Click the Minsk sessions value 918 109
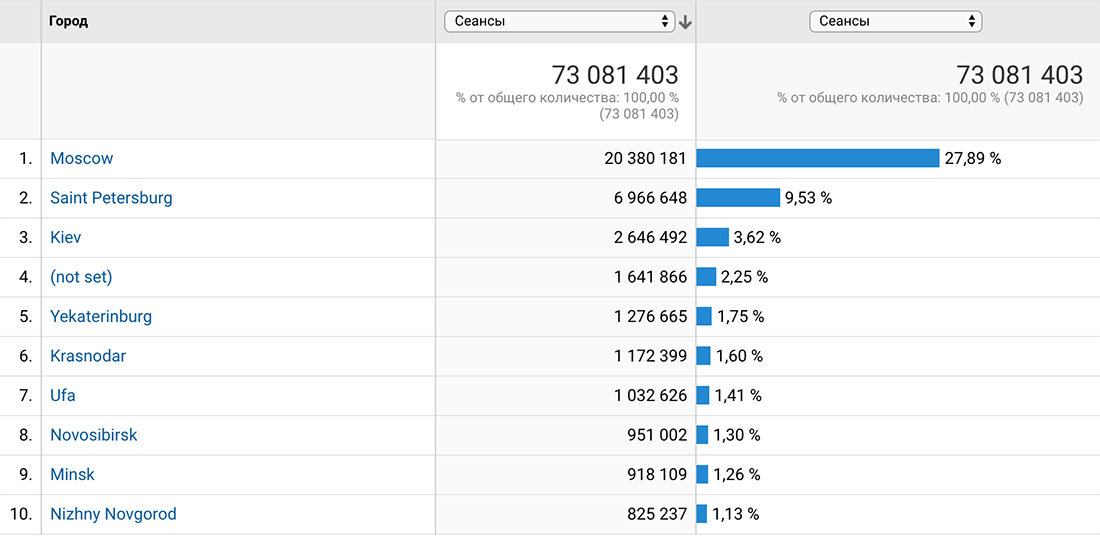The width and height of the screenshot is (1100, 537). click(x=657, y=475)
